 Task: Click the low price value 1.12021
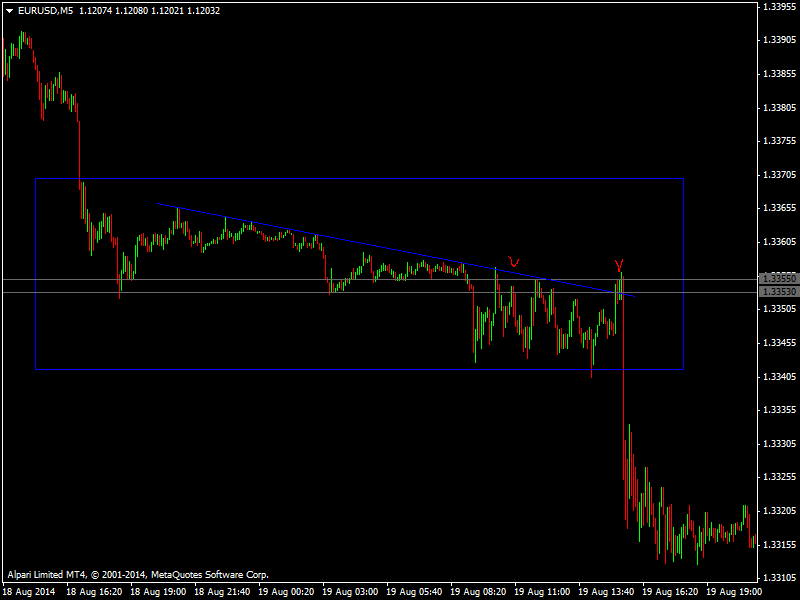[x=167, y=11]
